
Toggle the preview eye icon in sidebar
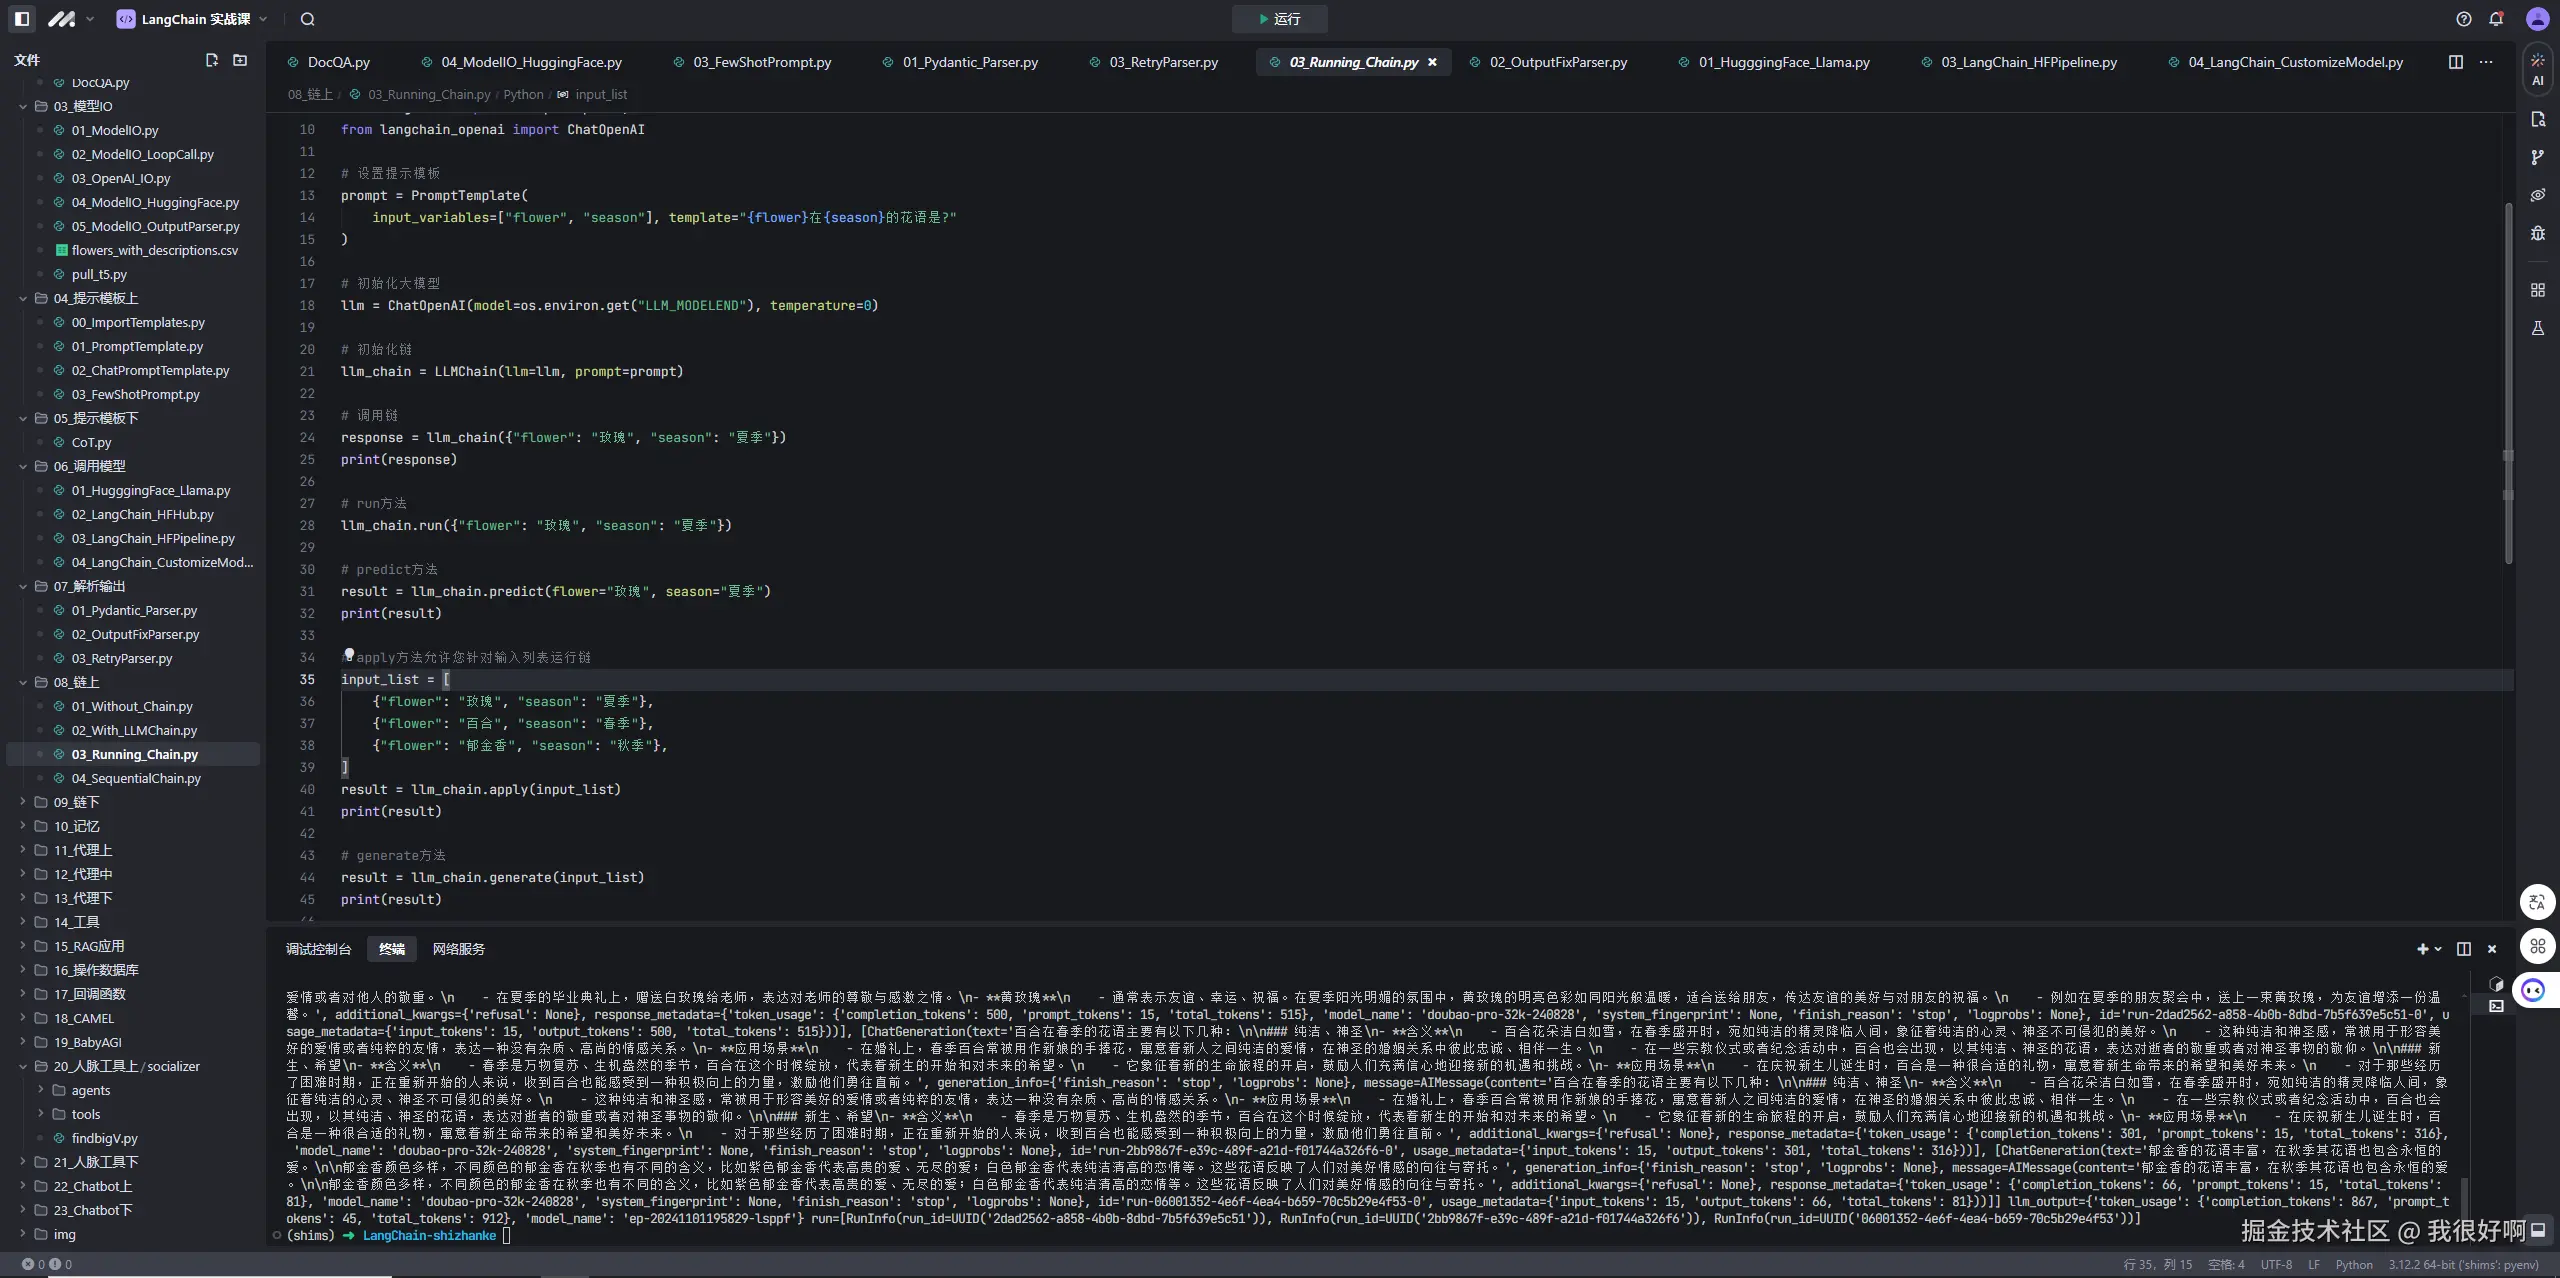click(2537, 195)
